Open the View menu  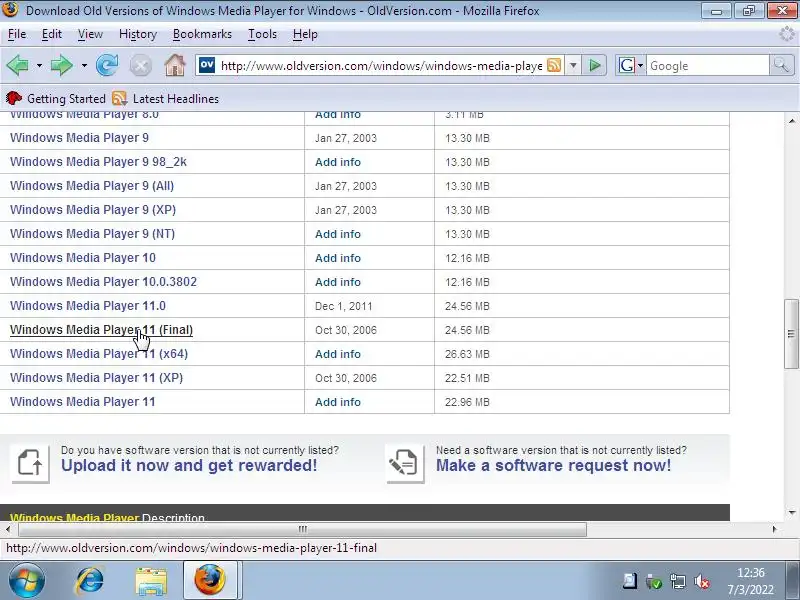tap(90, 34)
